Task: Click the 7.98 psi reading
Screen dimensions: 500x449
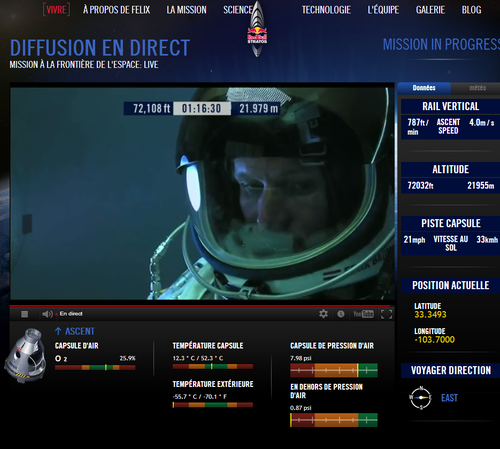Action: [x=301, y=358]
